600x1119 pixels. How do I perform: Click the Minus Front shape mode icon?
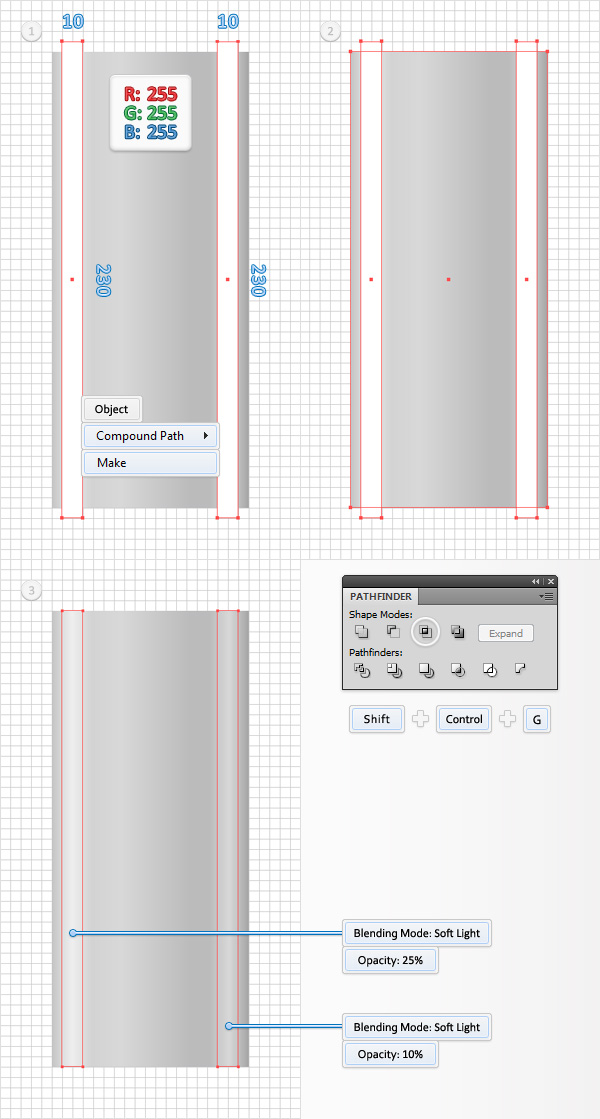click(393, 632)
